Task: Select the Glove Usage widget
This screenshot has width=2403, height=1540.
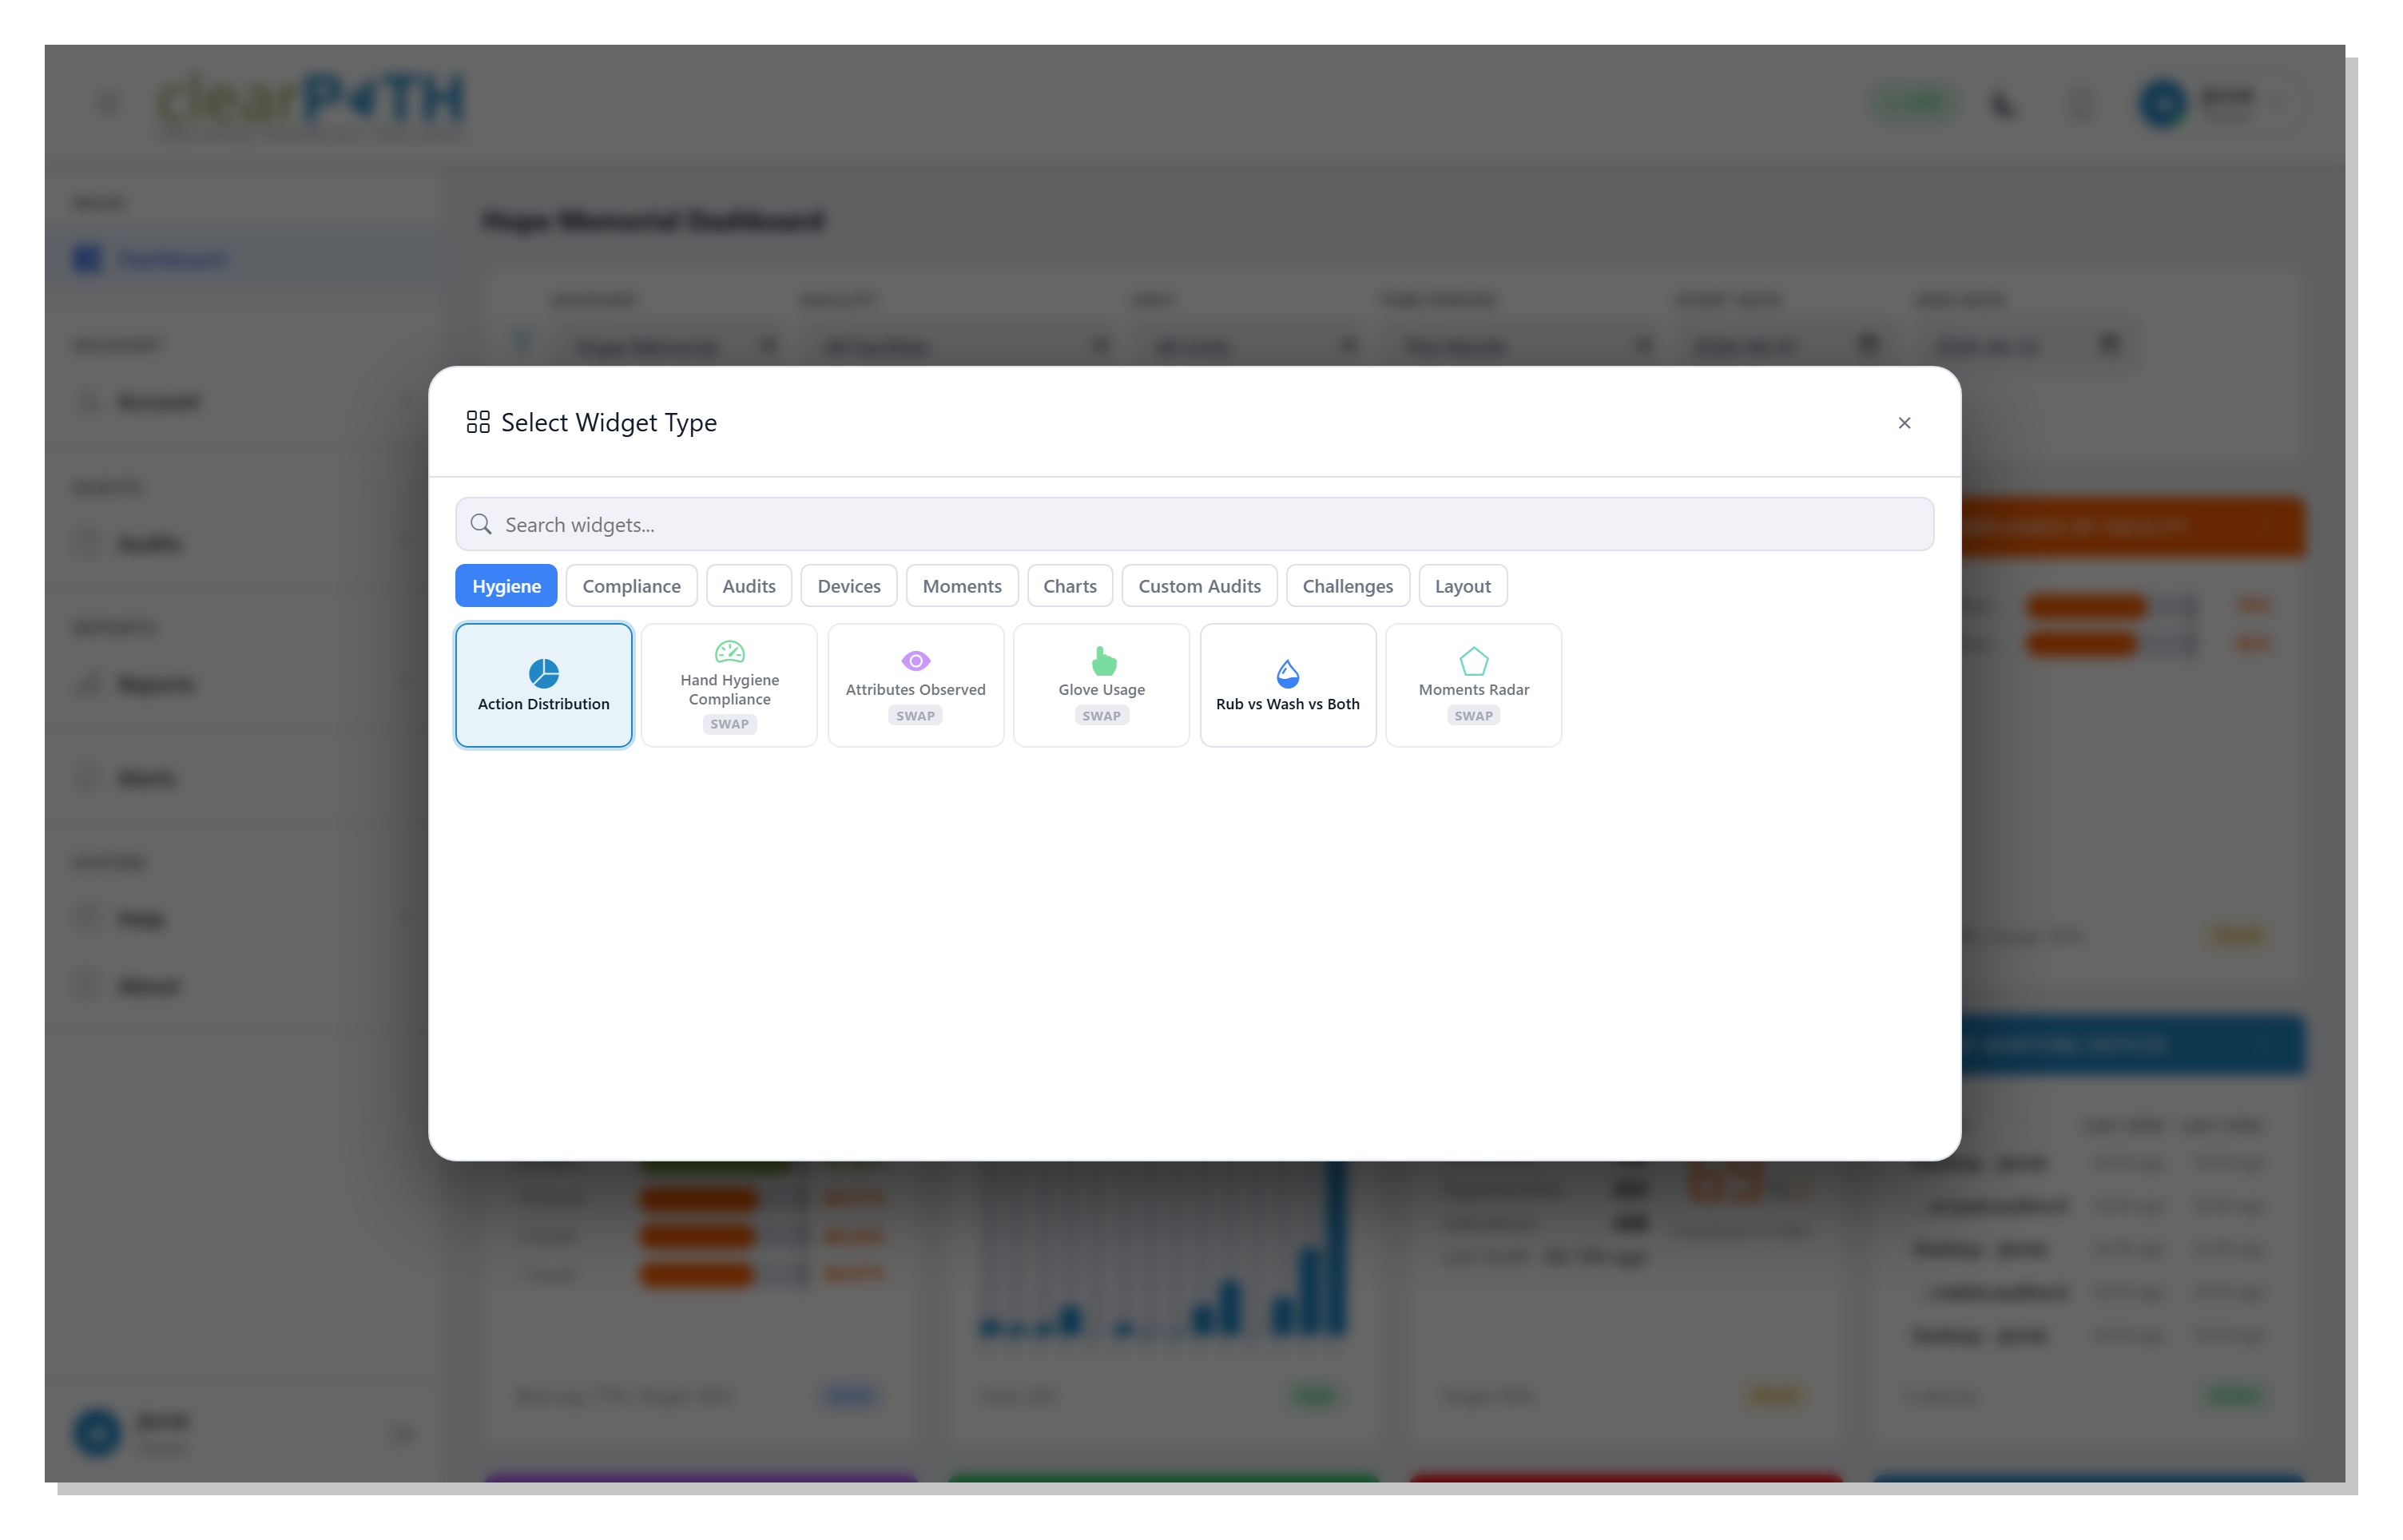Action: click(x=1101, y=685)
